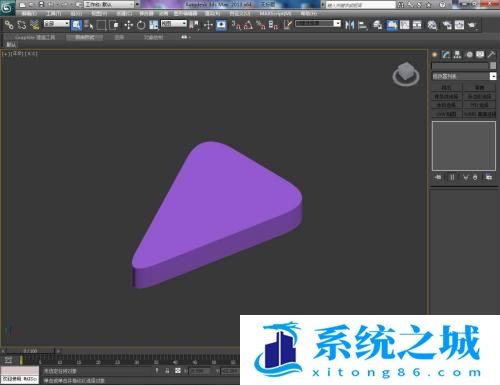Switch to the Display command panel tab

(480, 54)
